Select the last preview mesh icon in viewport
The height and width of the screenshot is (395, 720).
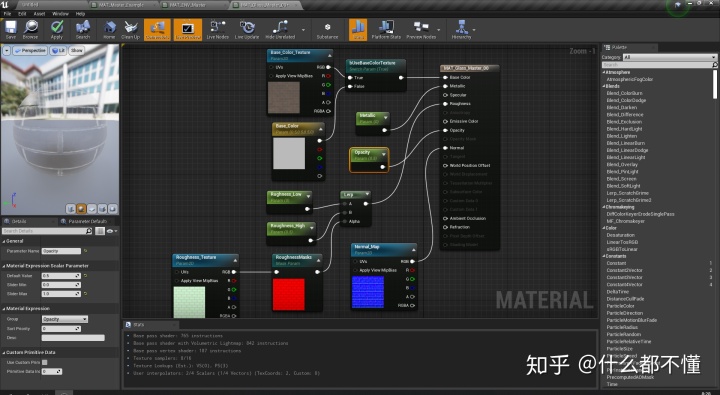click(x=113, y=209)
